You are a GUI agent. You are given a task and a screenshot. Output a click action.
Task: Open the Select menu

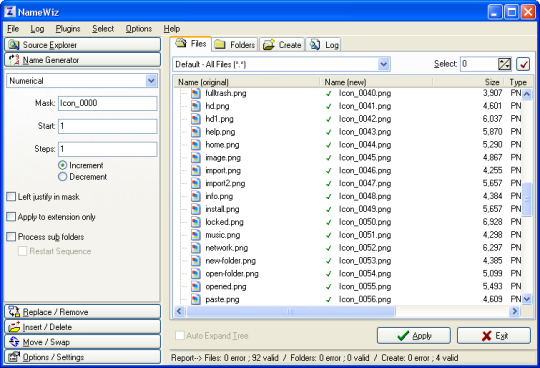pos(103,29)
